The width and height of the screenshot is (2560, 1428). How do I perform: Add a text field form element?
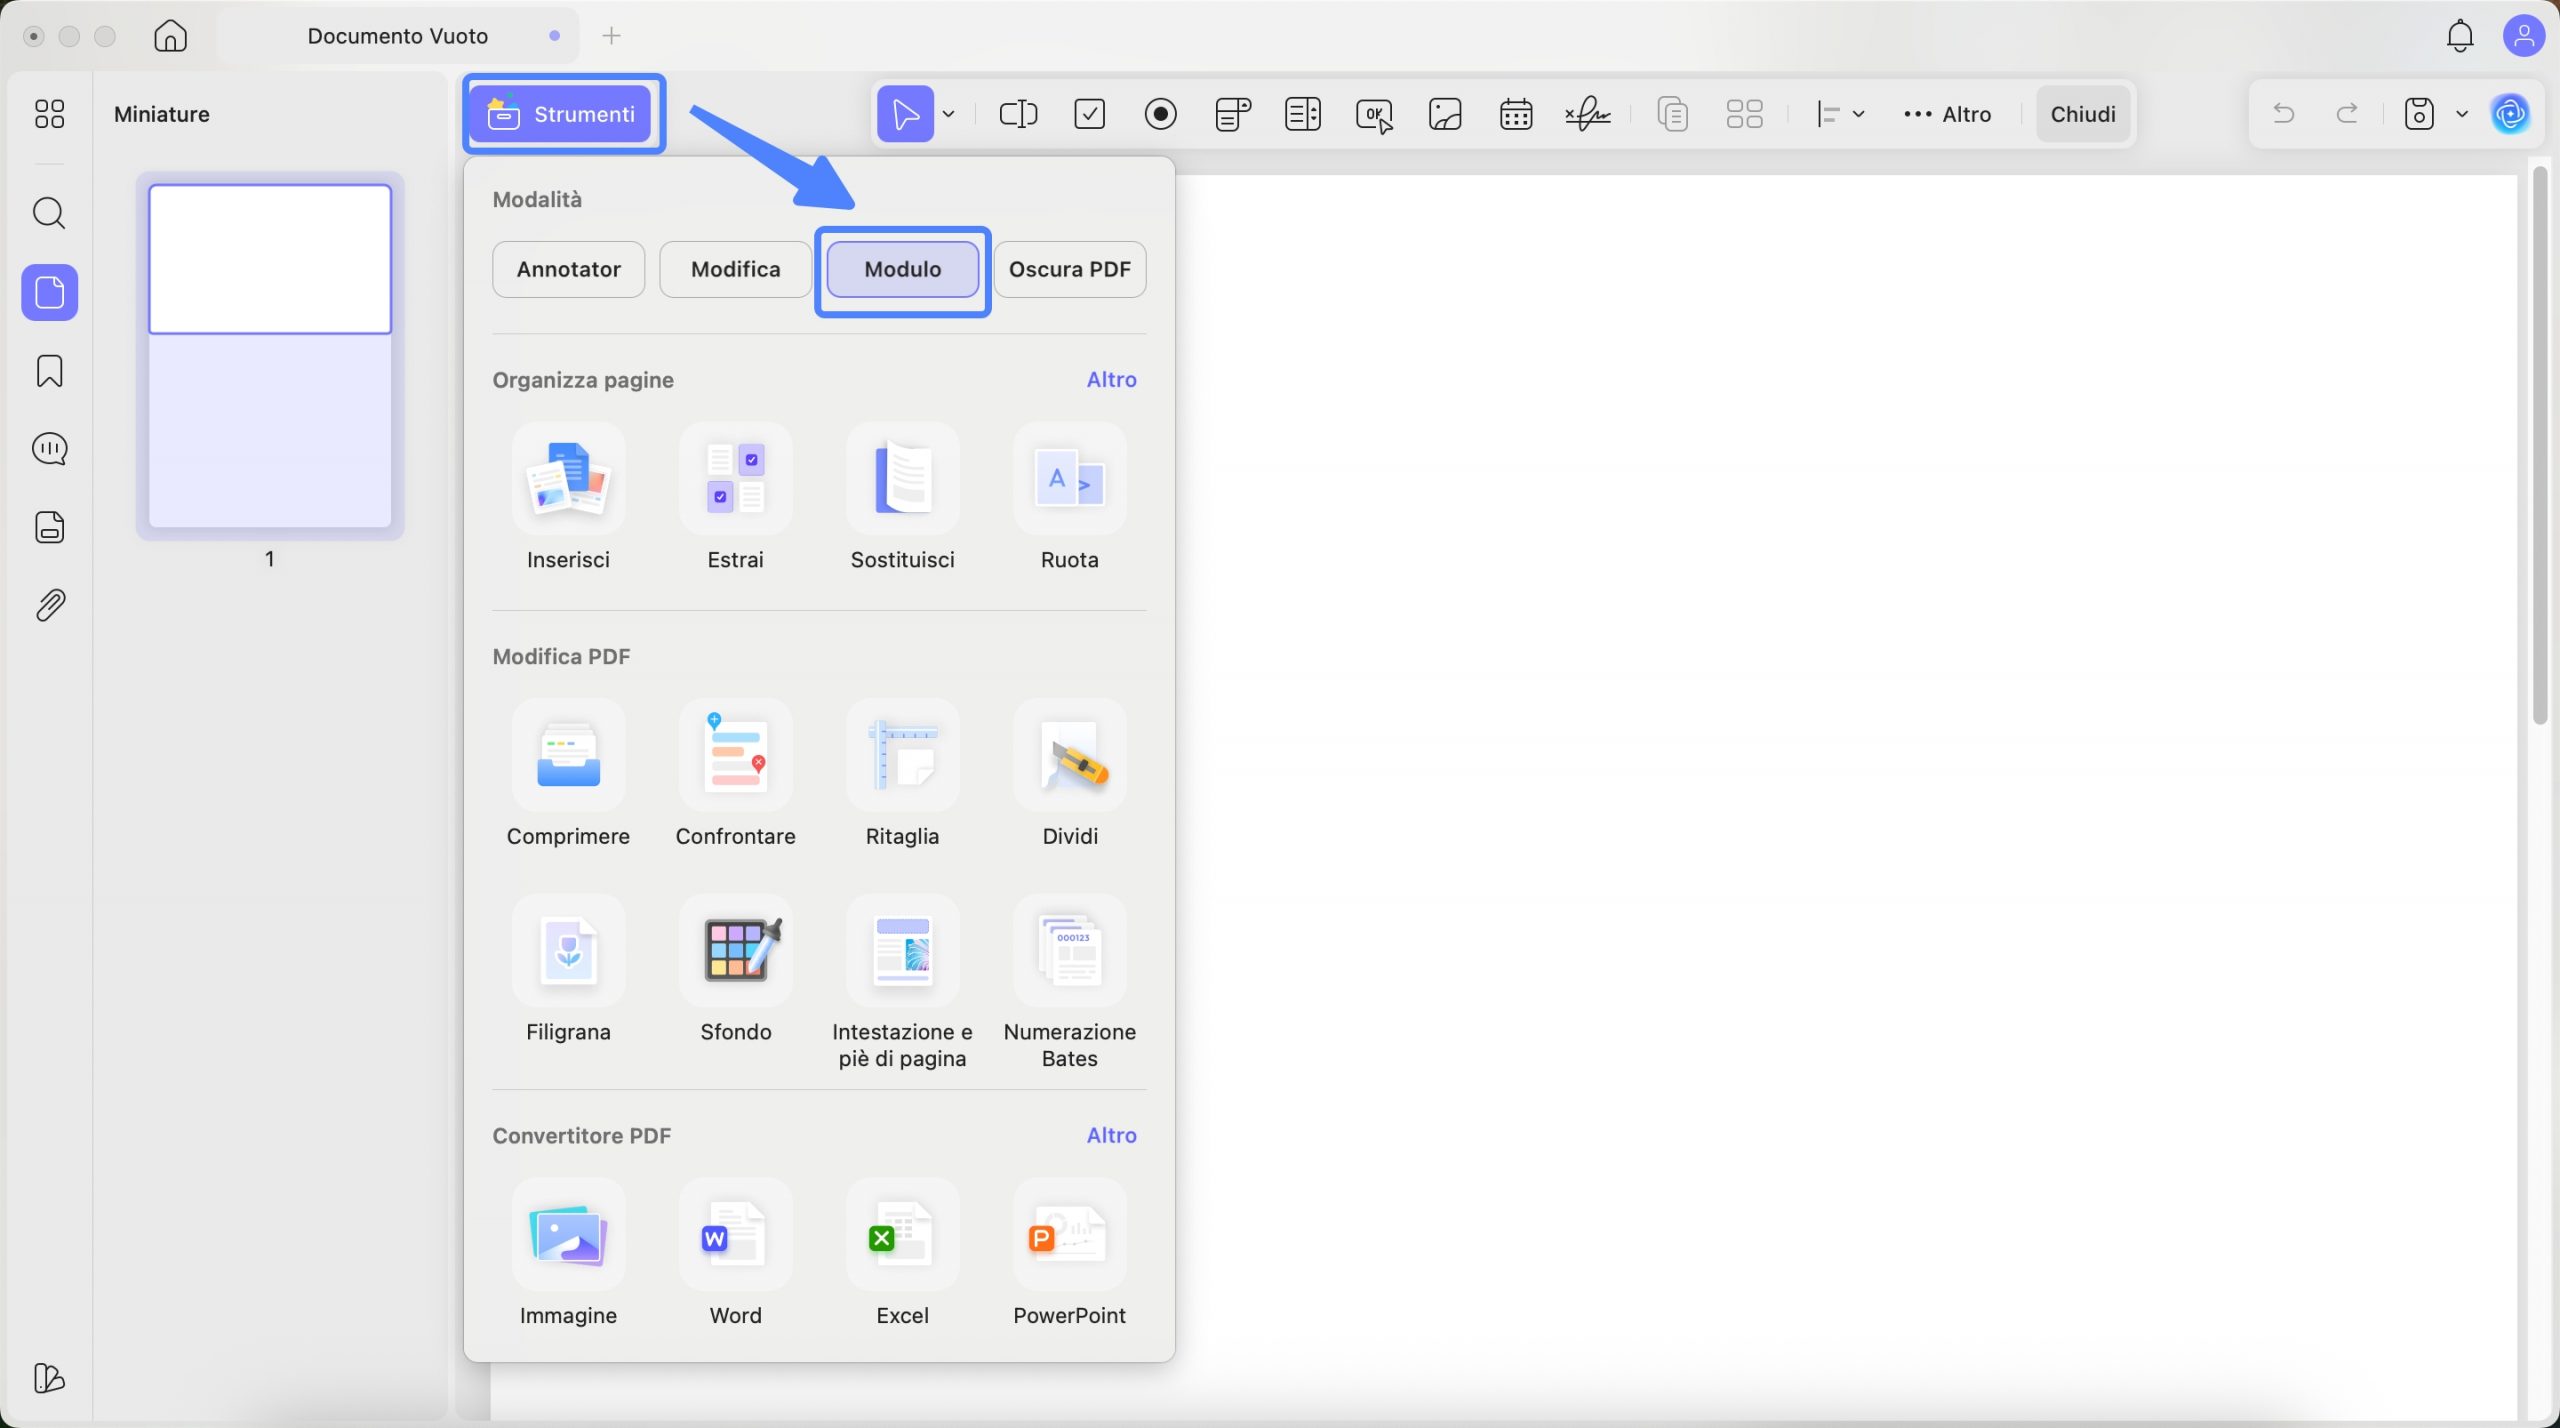pyautogui.click(x=1018, y=114)
